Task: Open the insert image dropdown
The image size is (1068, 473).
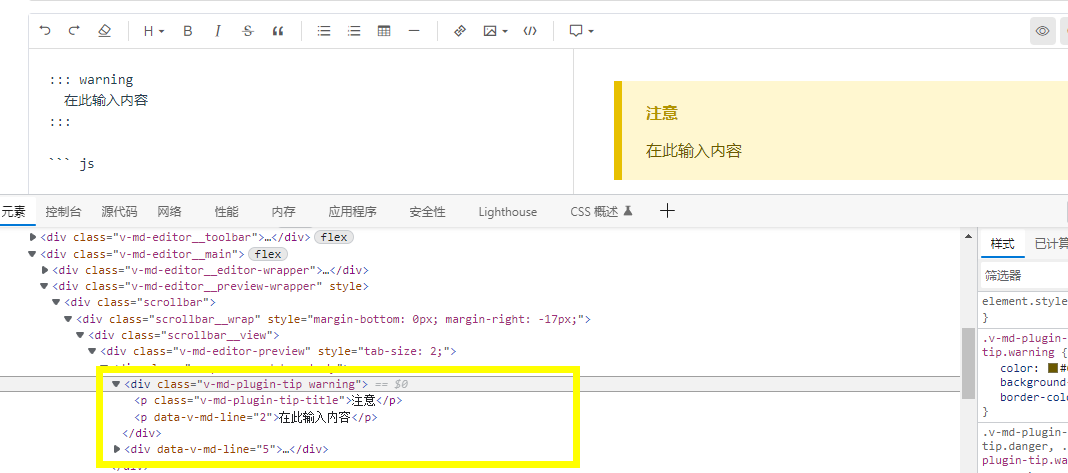Action: pos(495,31)
